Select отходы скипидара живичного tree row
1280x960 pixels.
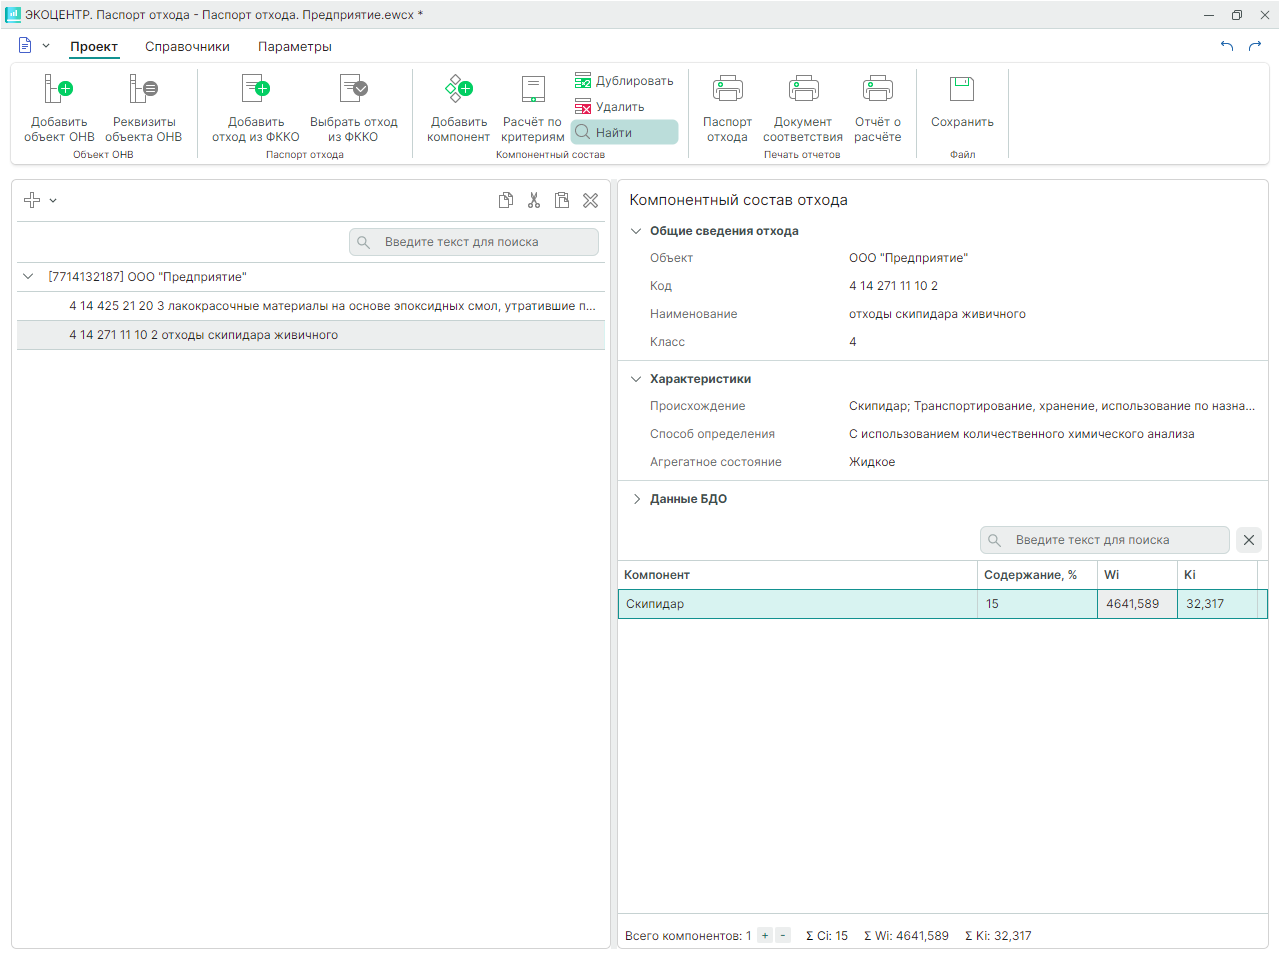311,335
